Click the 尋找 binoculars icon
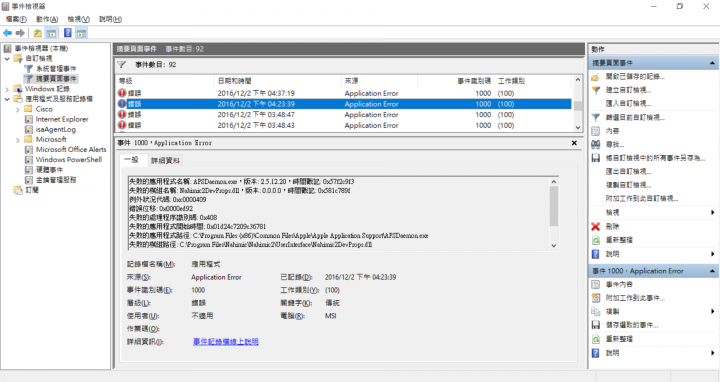 [596, 145]
